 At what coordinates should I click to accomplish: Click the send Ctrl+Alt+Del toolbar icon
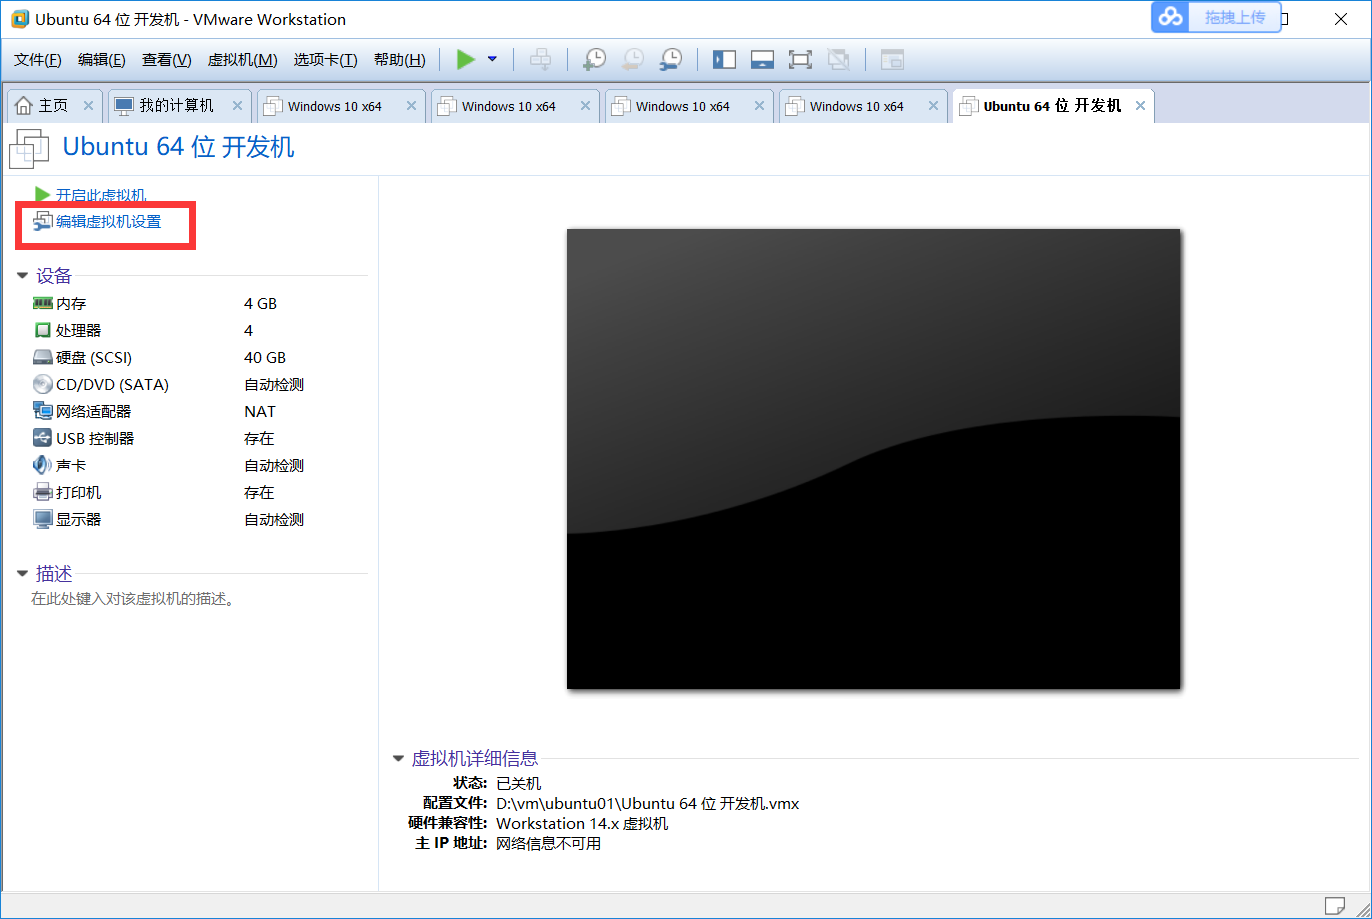coord(540,60)
